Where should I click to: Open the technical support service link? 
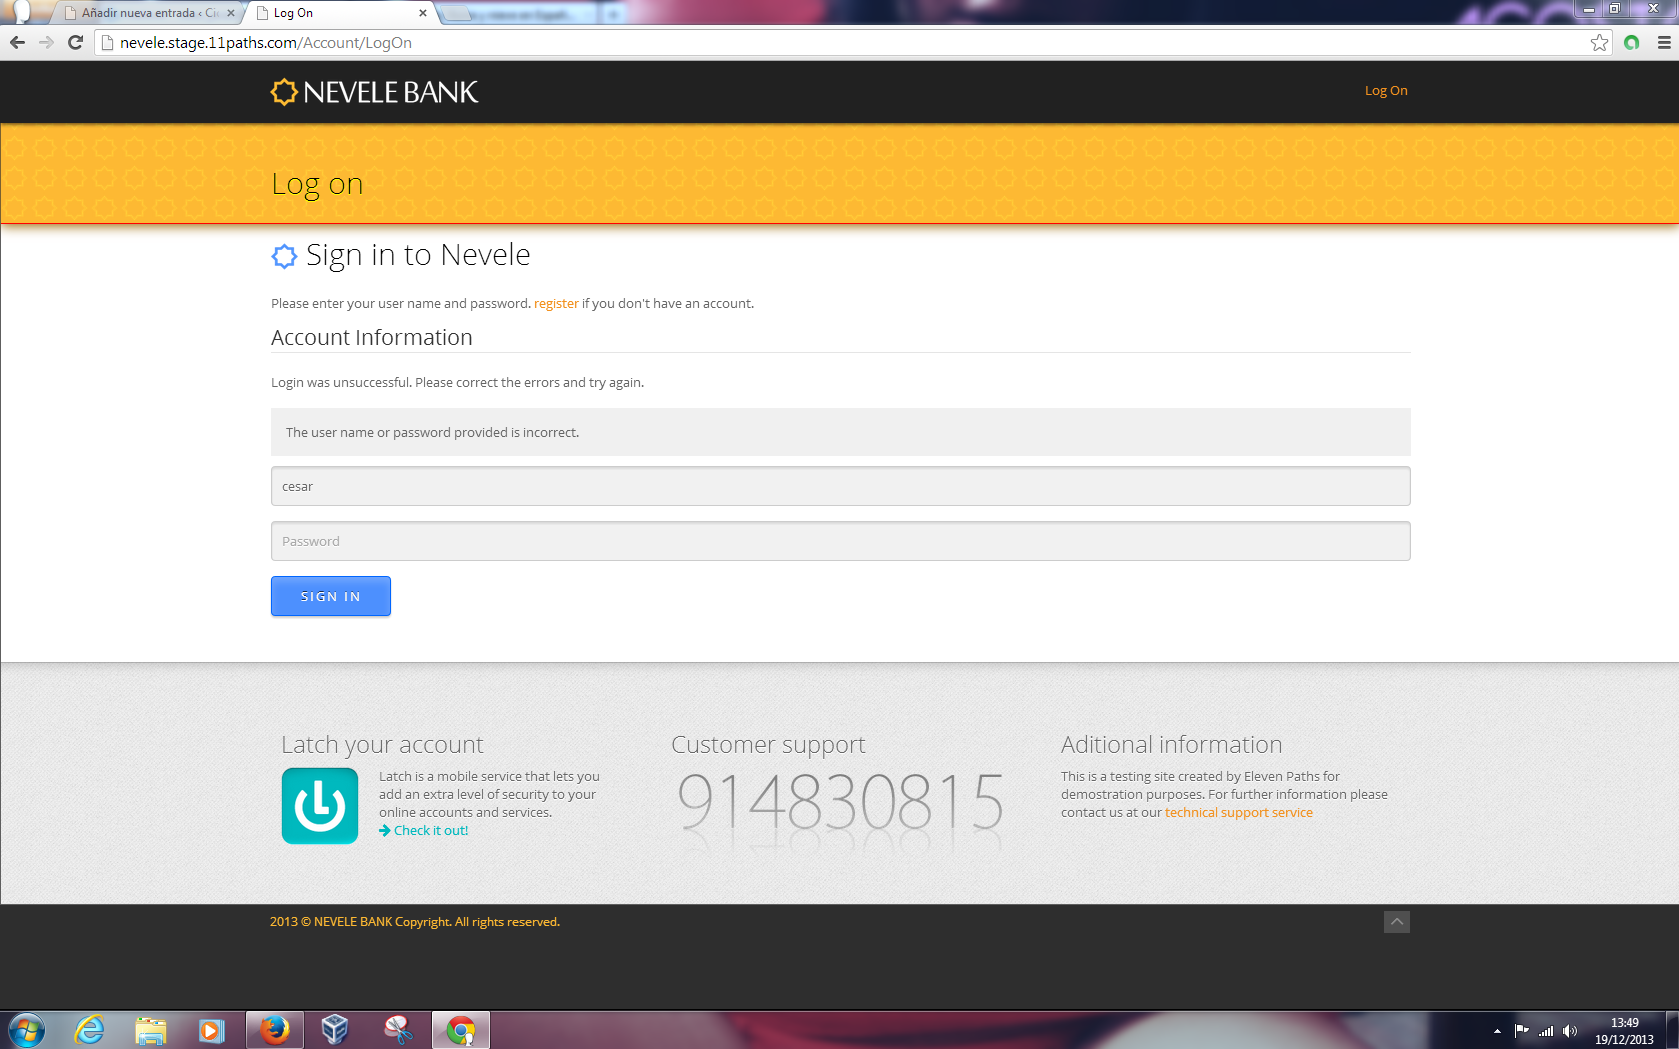[1238, 812]
